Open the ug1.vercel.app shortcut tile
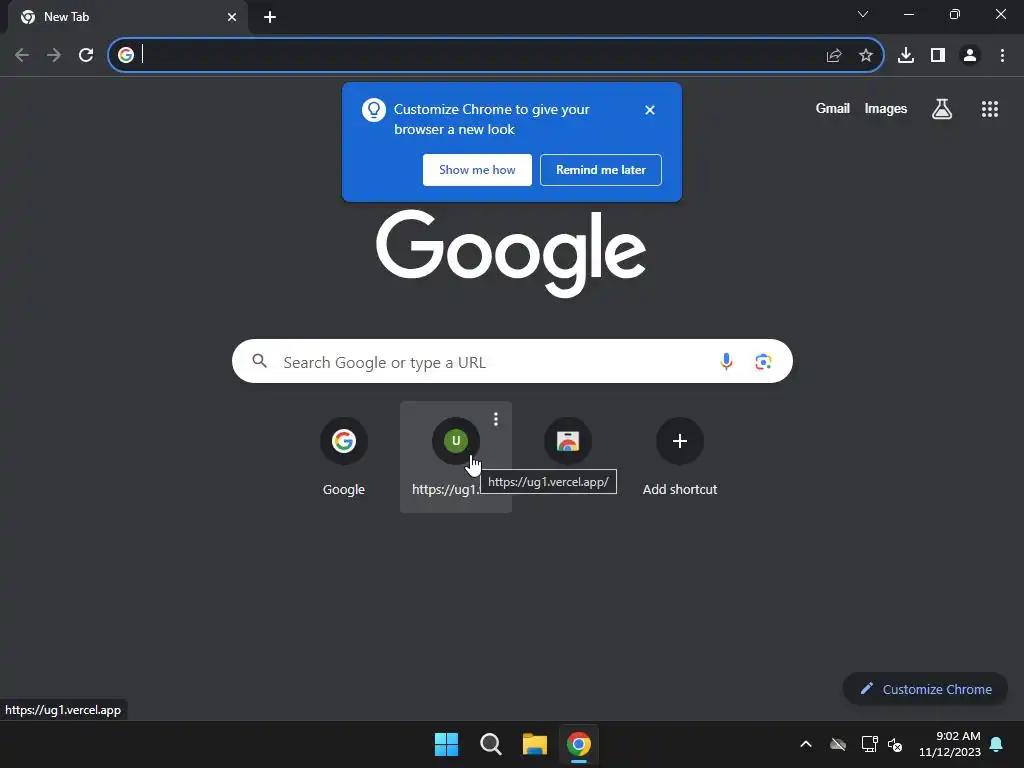1024x768 pixels. click(x=456, y=456)
